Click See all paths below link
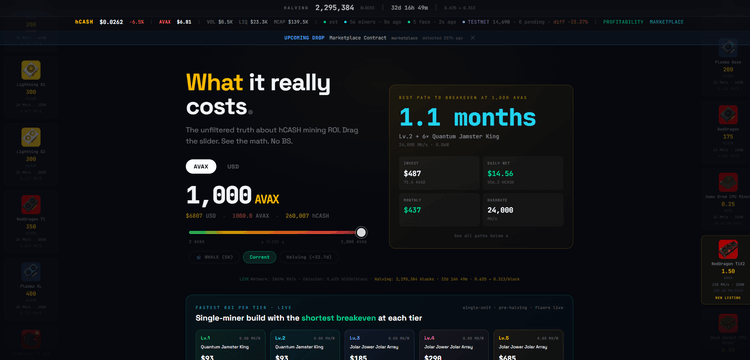 tap(481, 236)
